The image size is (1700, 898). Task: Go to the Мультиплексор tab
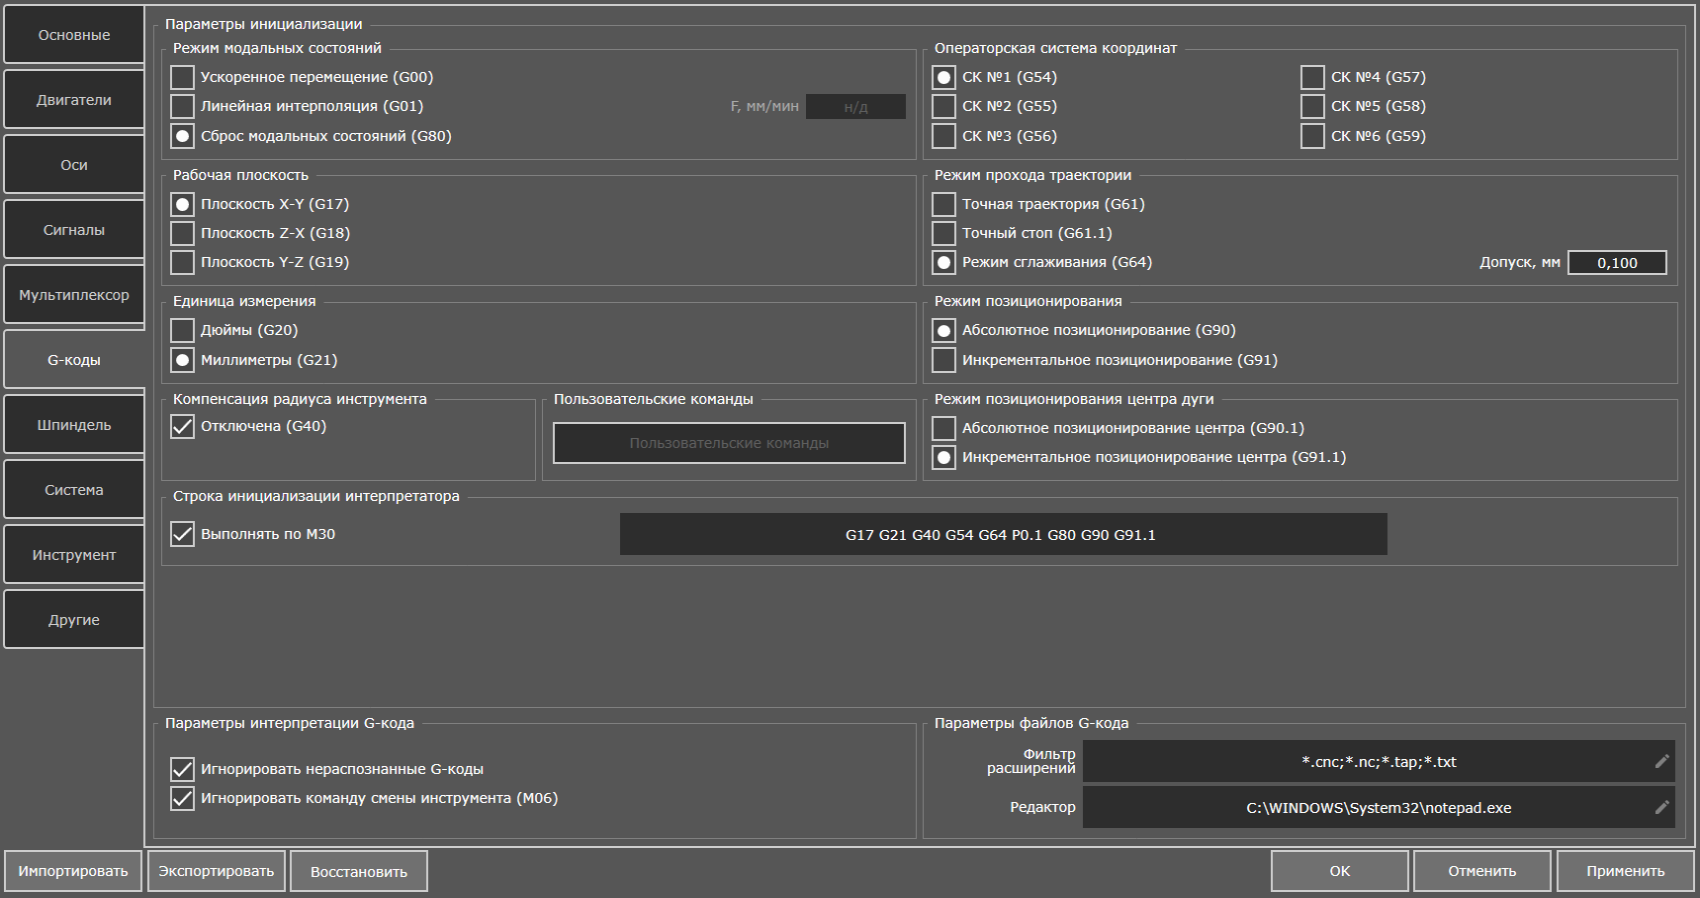(x=74, y=295)
